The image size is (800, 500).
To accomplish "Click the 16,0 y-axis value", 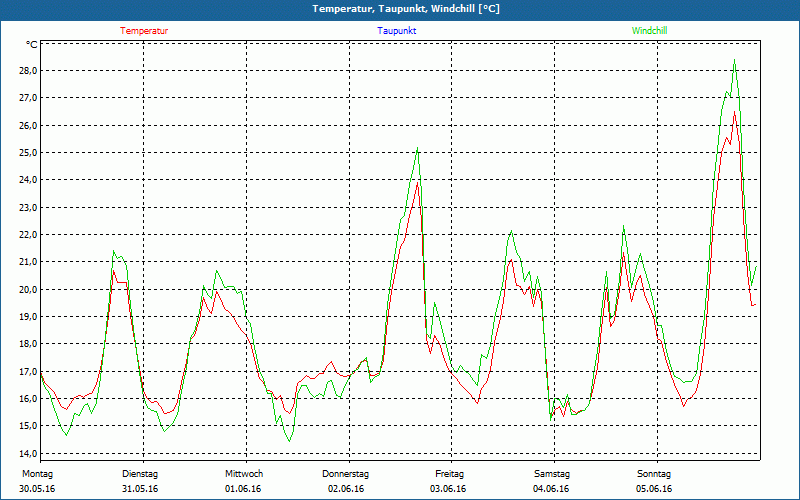I will [29, 398].
